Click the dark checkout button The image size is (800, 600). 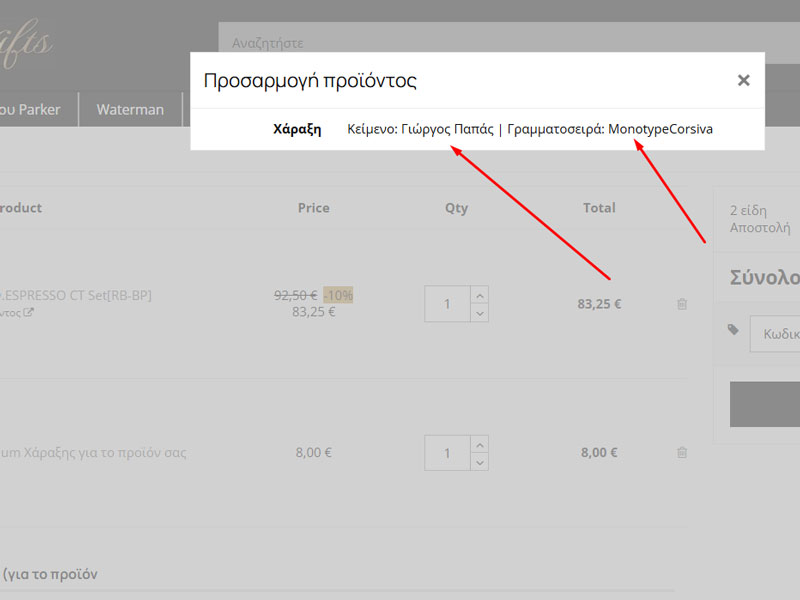[x=765, y=404]
